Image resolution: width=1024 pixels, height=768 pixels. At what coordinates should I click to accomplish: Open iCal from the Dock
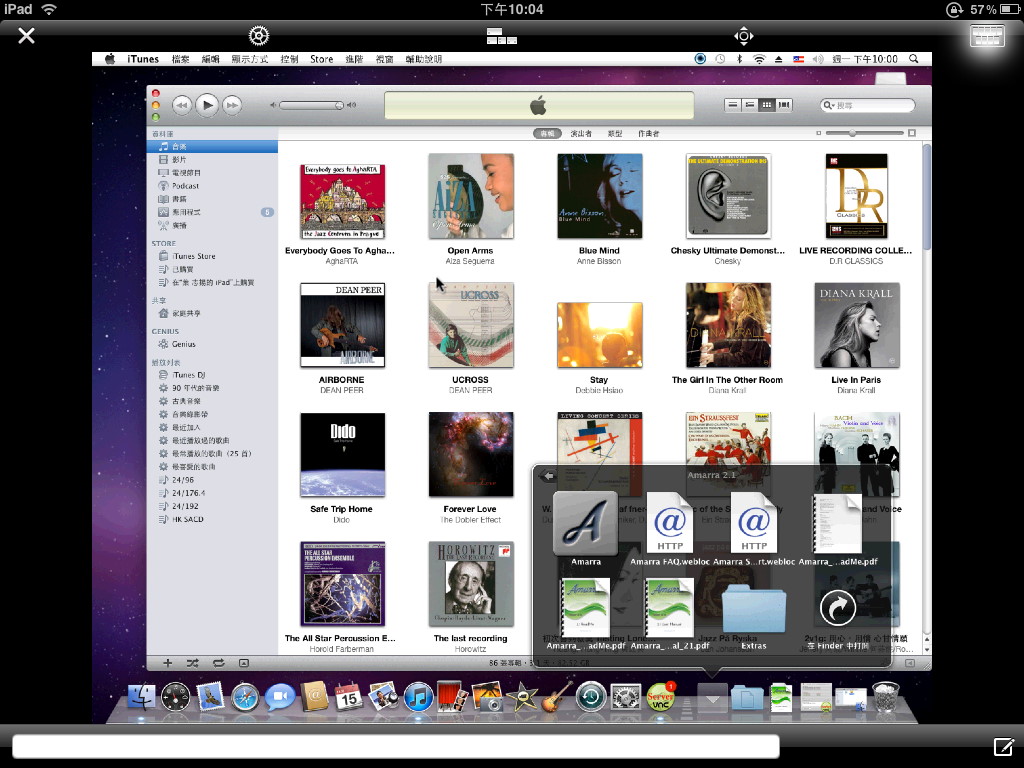click(348, 697)
